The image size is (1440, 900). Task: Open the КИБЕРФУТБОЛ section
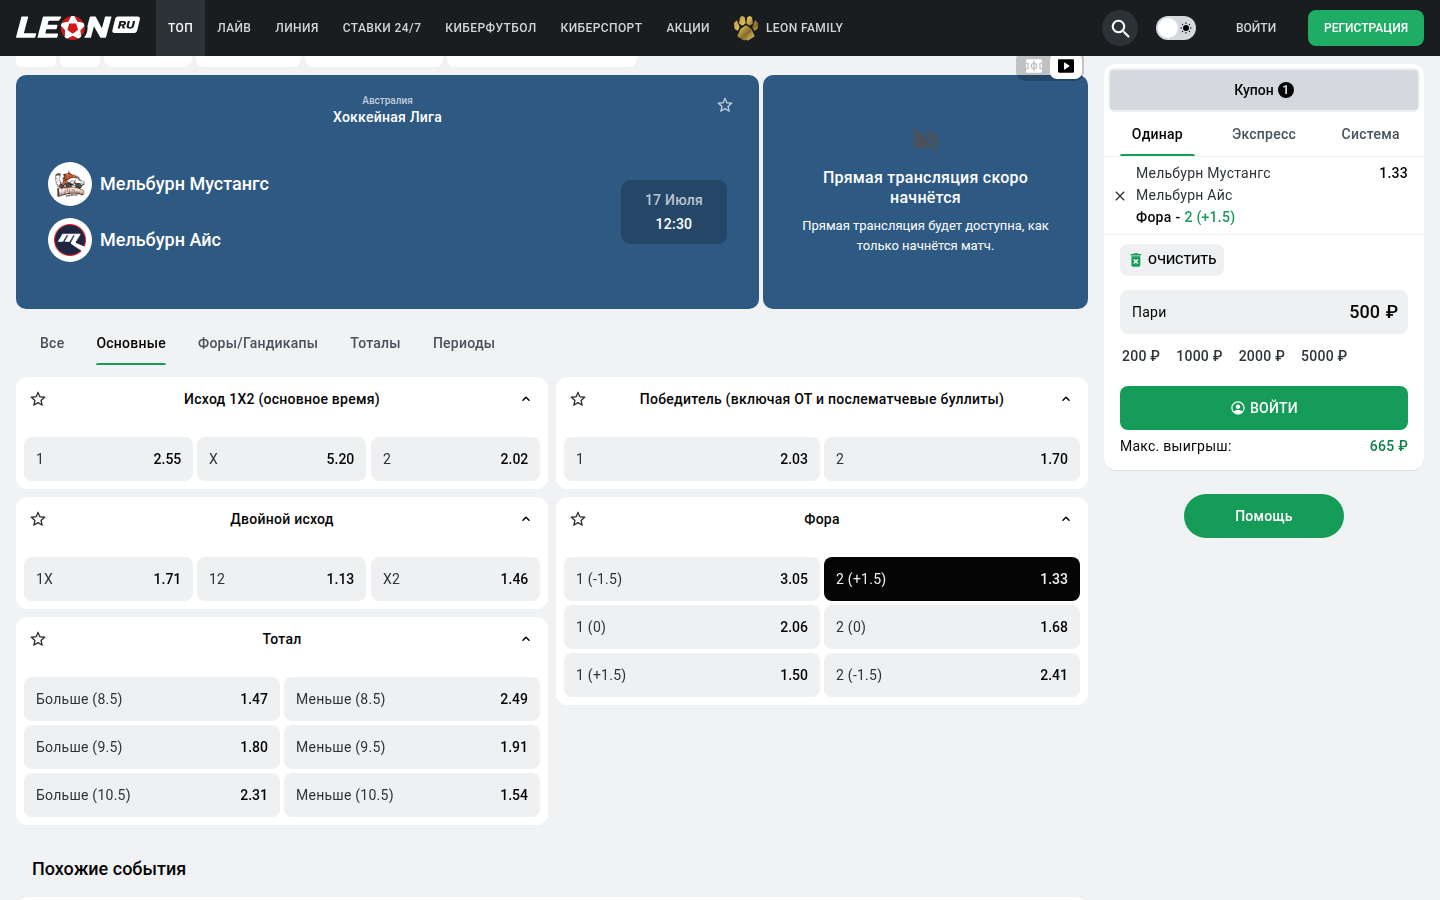pos(491,28)
